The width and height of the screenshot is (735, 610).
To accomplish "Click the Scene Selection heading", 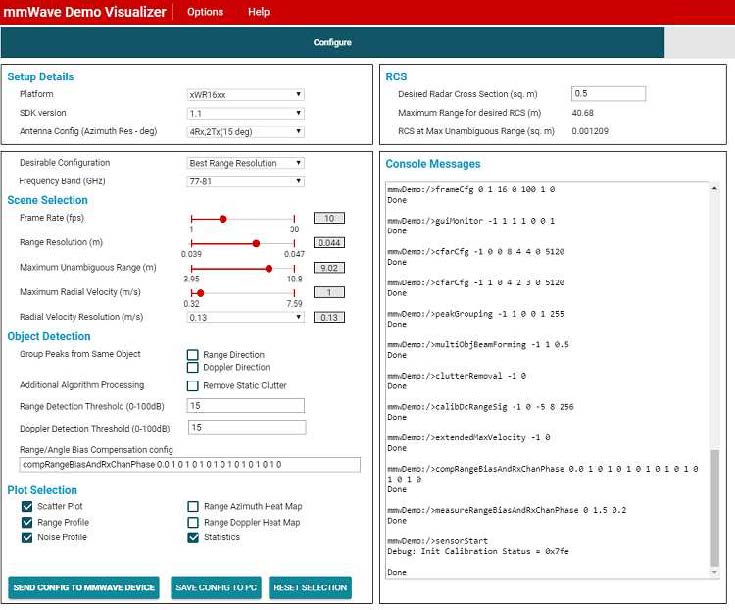I will 47,200.
